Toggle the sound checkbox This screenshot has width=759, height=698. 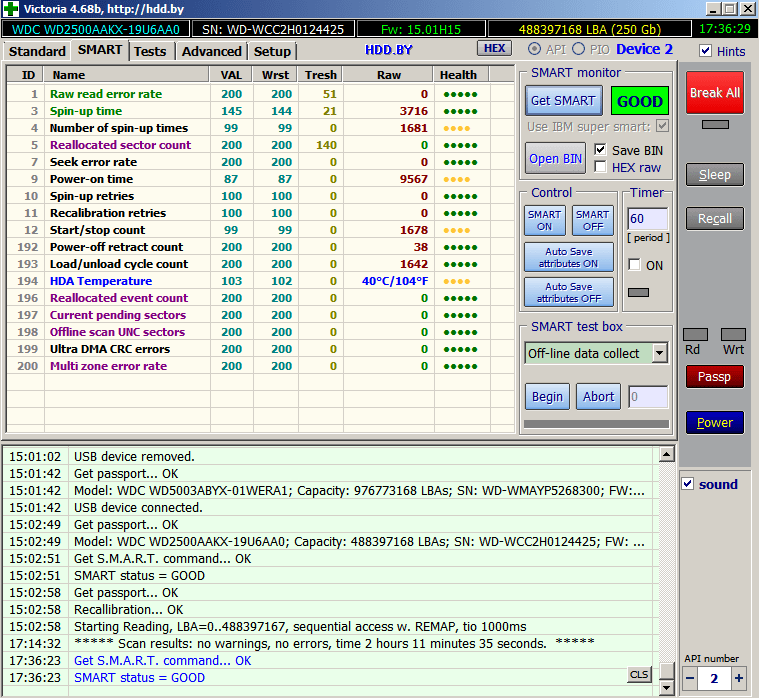(688, 484)
